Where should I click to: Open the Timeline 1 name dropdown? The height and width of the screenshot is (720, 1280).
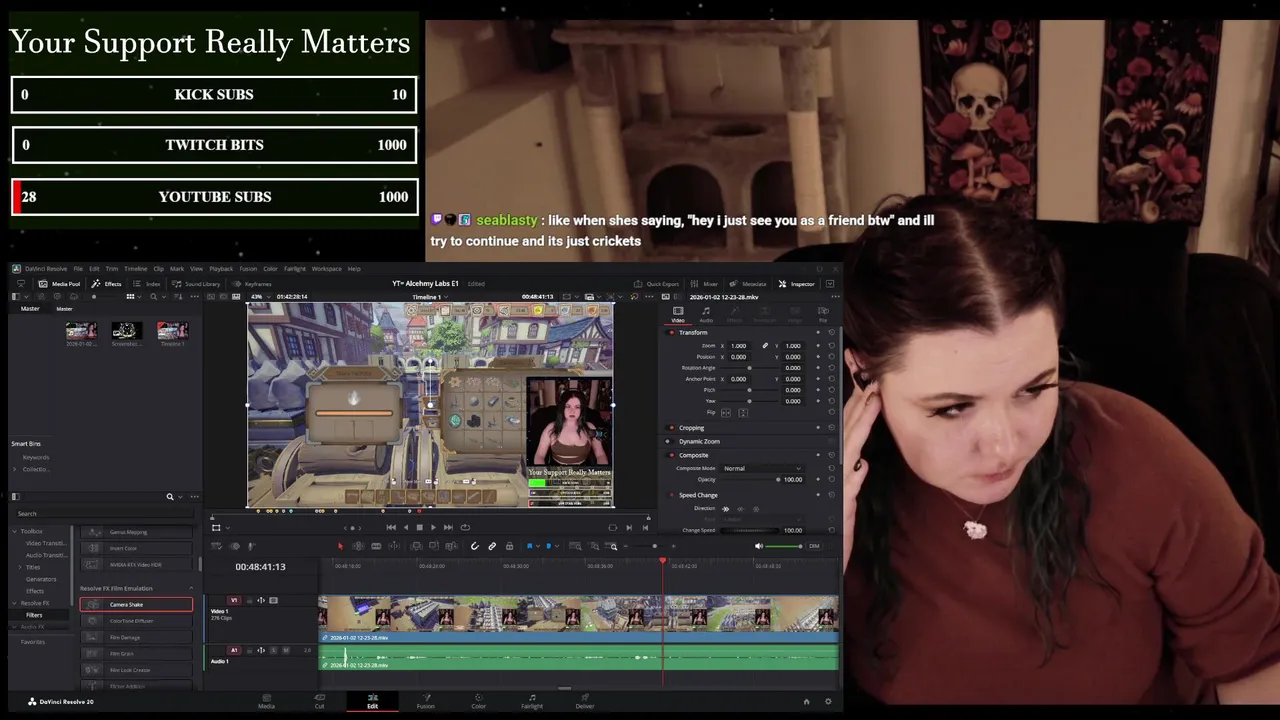(429, 297)
